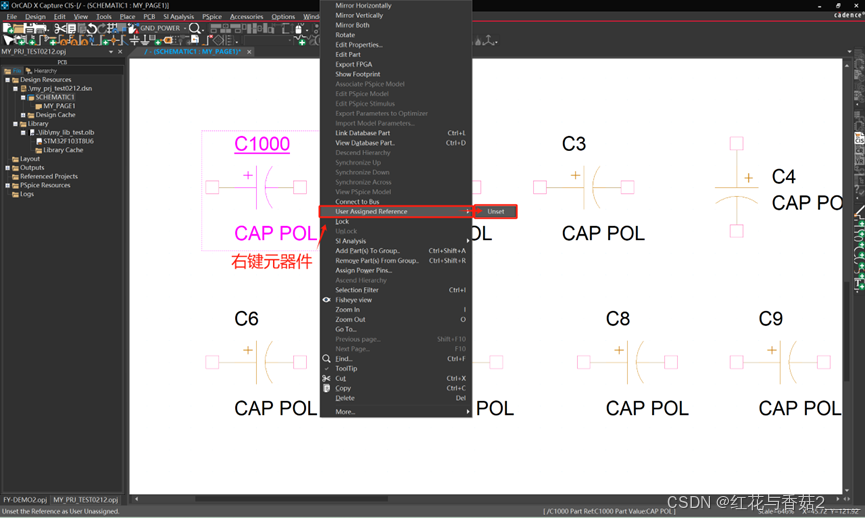865x518 pixels.
Task: Click the Open folder toolbar icon
Action: coord(19,28)
